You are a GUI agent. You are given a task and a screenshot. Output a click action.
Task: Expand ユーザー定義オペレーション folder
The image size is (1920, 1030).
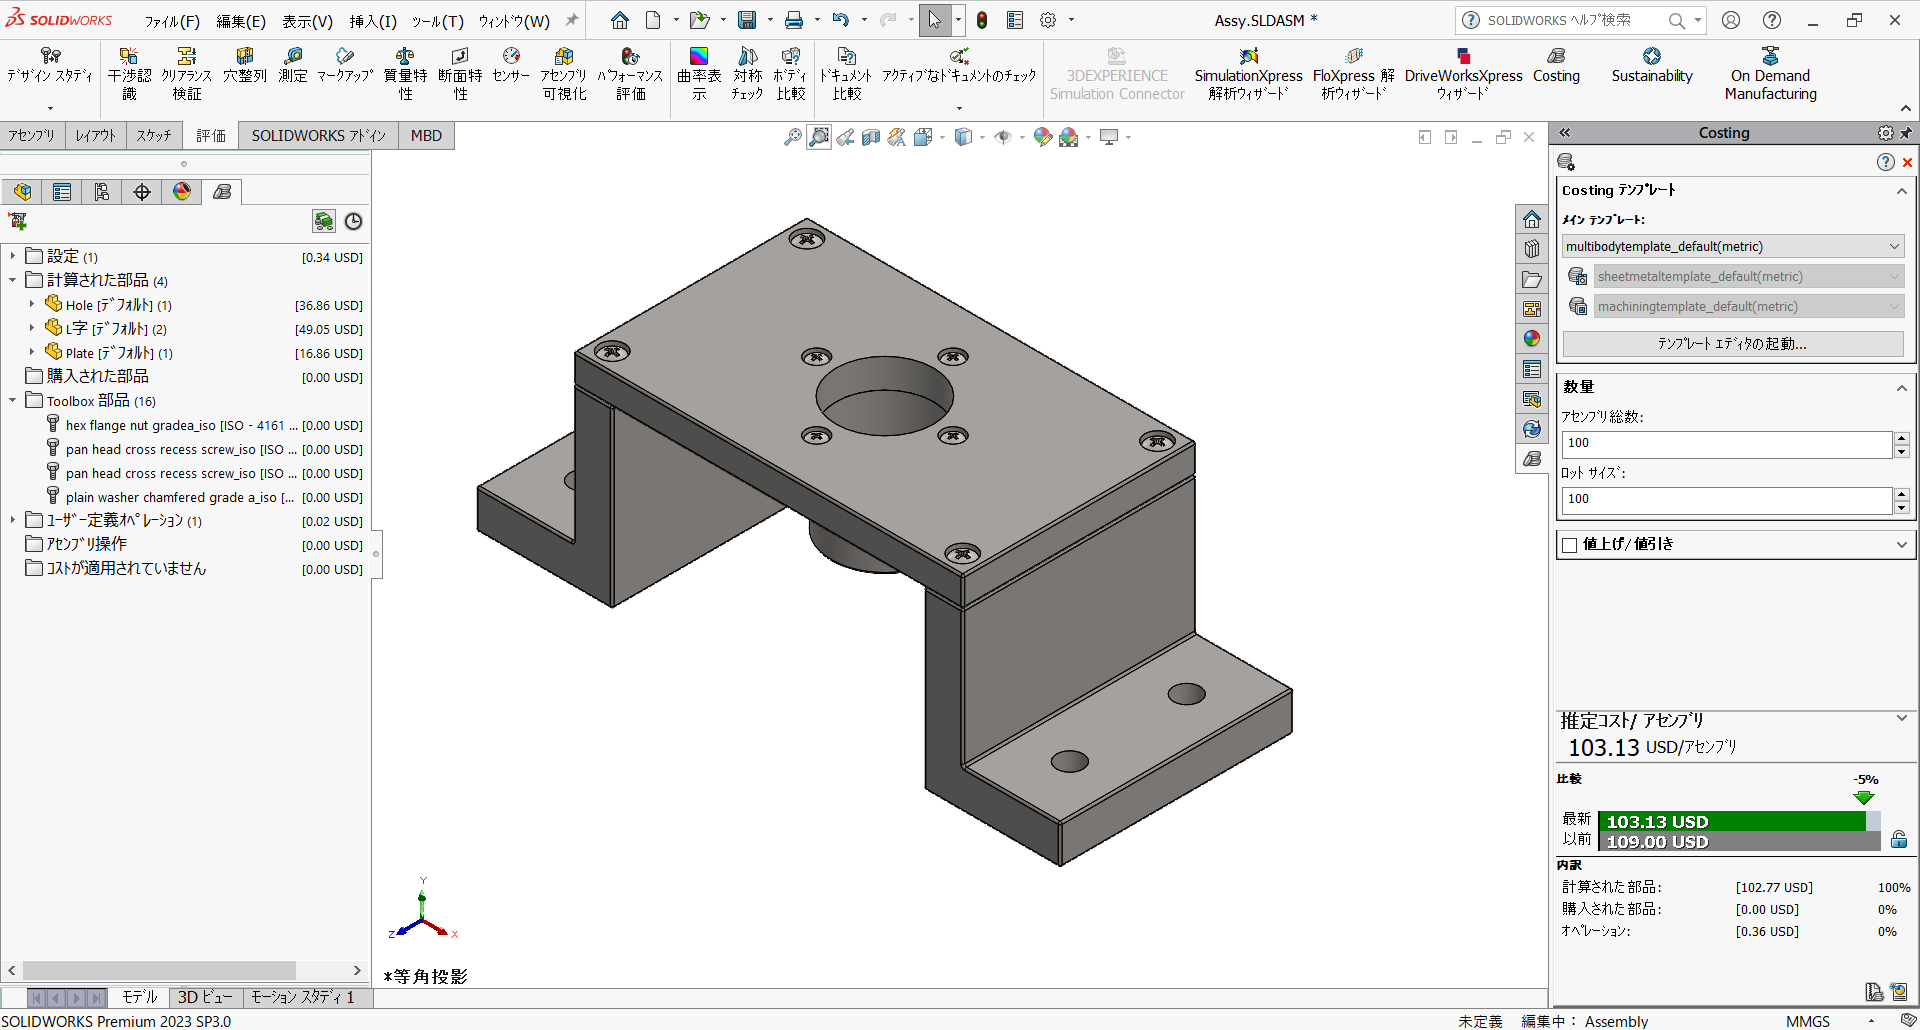13,520
